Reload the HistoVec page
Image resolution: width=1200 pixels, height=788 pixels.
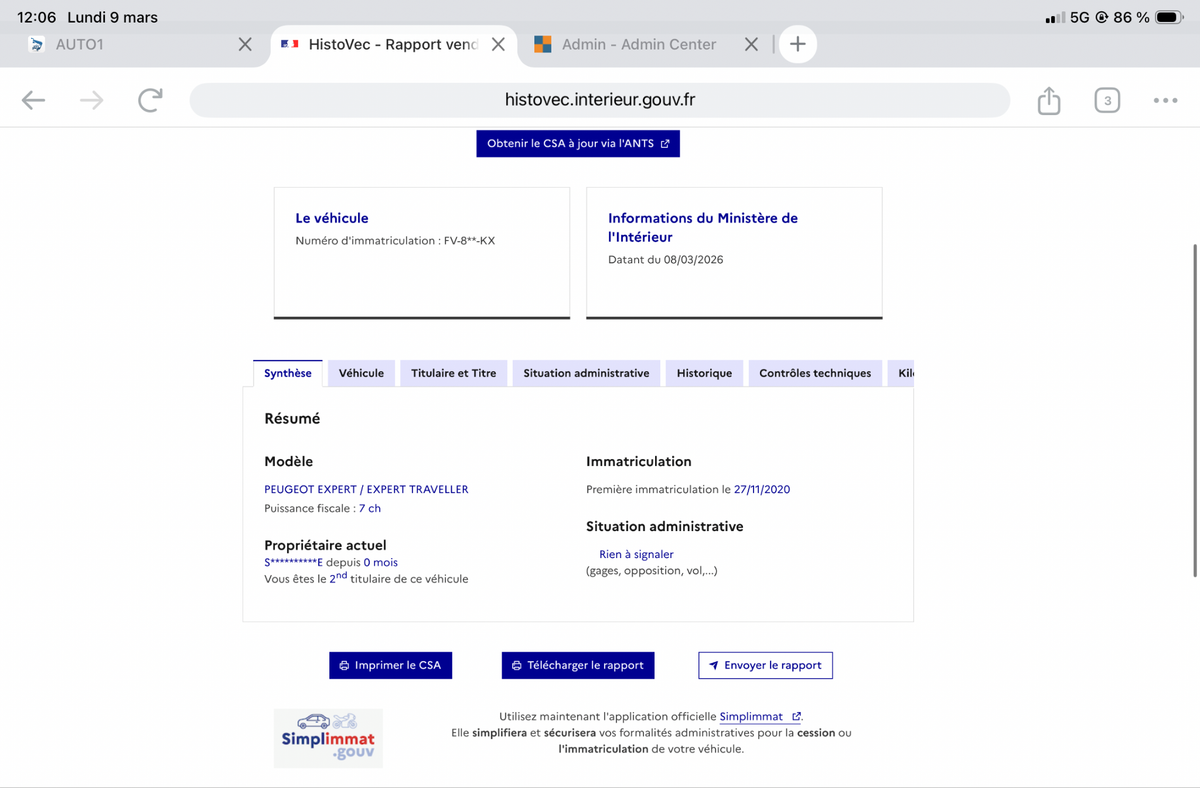click(x=150, y=100)
